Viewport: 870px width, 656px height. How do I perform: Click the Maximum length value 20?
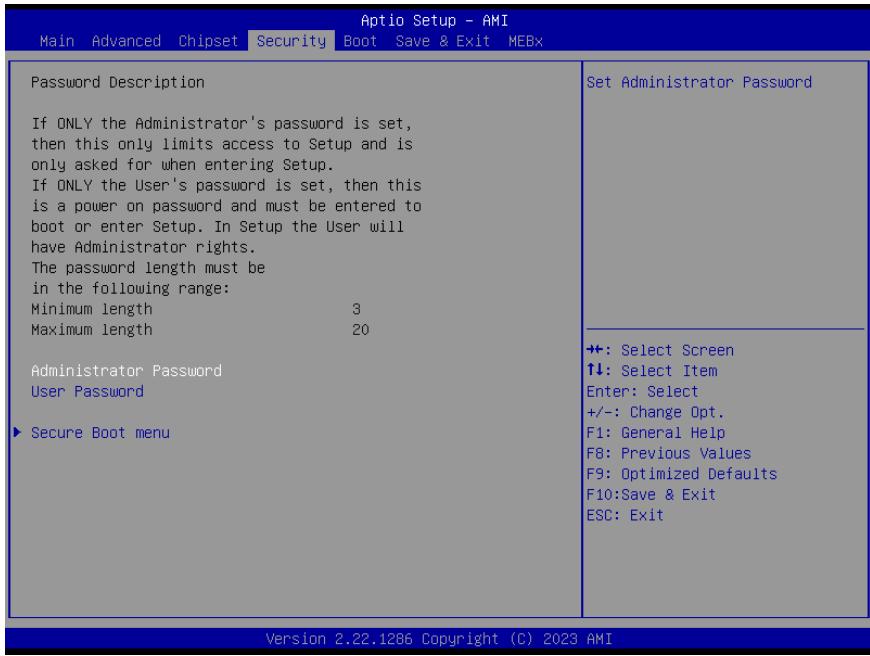point(360,330)
